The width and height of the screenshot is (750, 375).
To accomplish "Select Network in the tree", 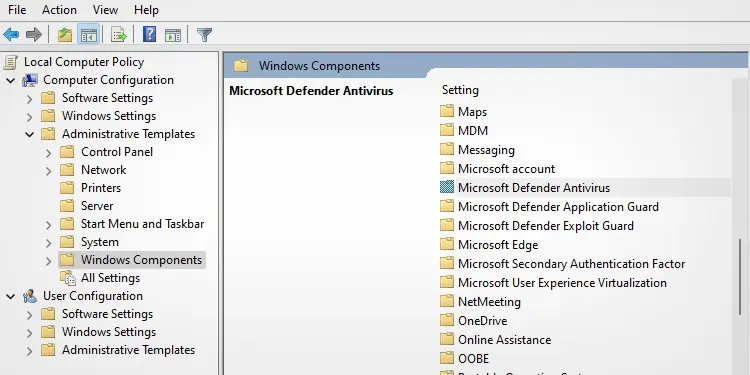I will coord(104,170).
